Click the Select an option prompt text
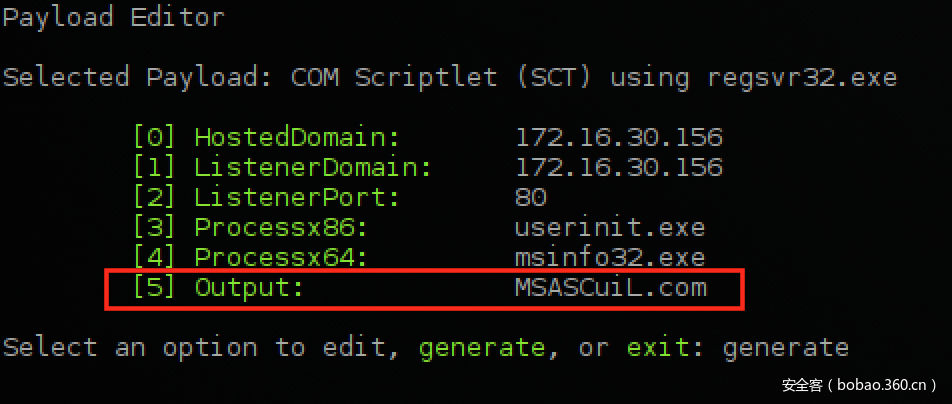The image size is (952, 404). pos(136,348)
